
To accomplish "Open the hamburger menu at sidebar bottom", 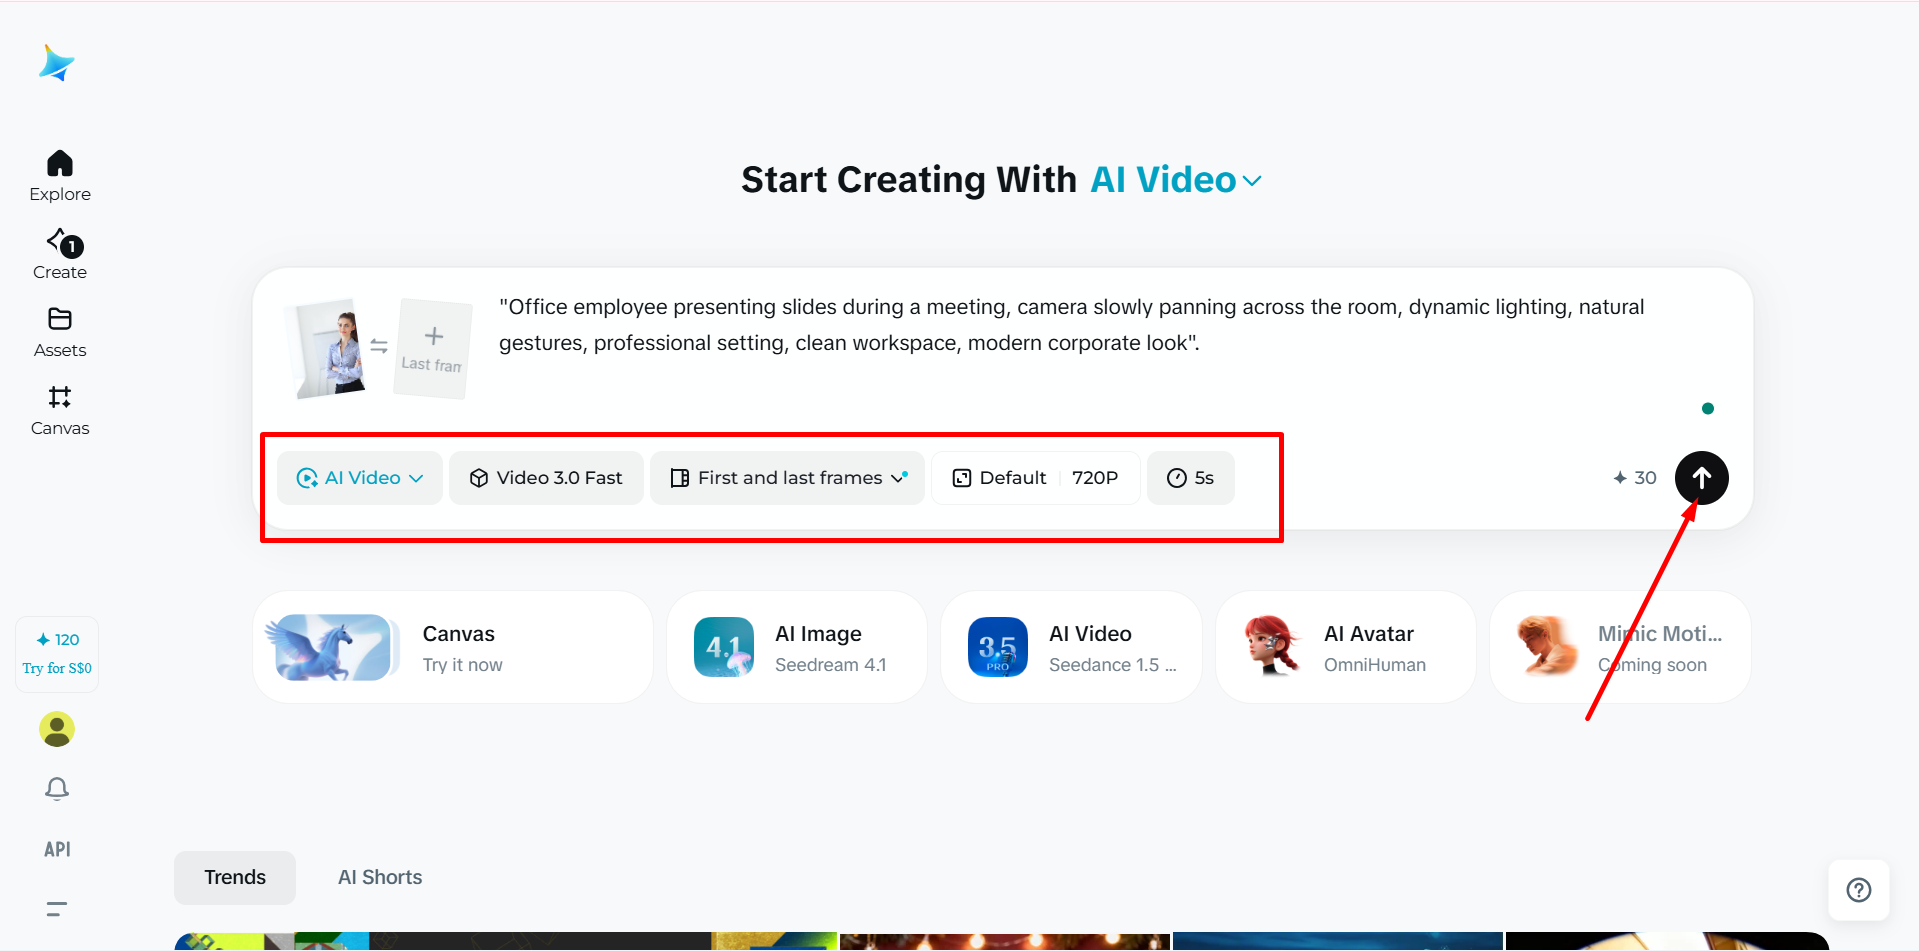I will 55,908.
